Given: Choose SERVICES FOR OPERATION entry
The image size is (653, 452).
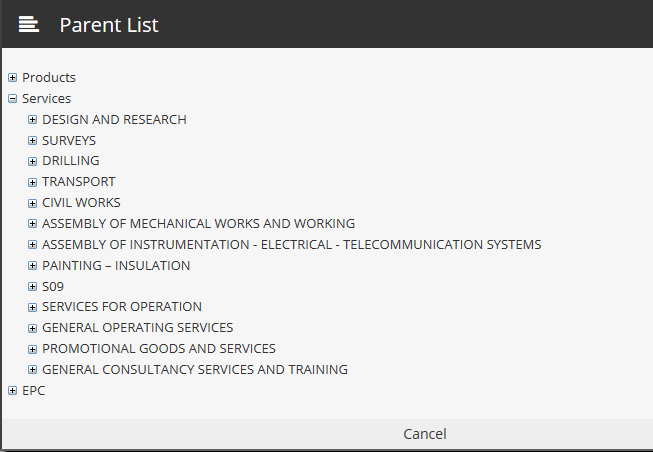Looking at the screenshot, I should coord(122,307).
